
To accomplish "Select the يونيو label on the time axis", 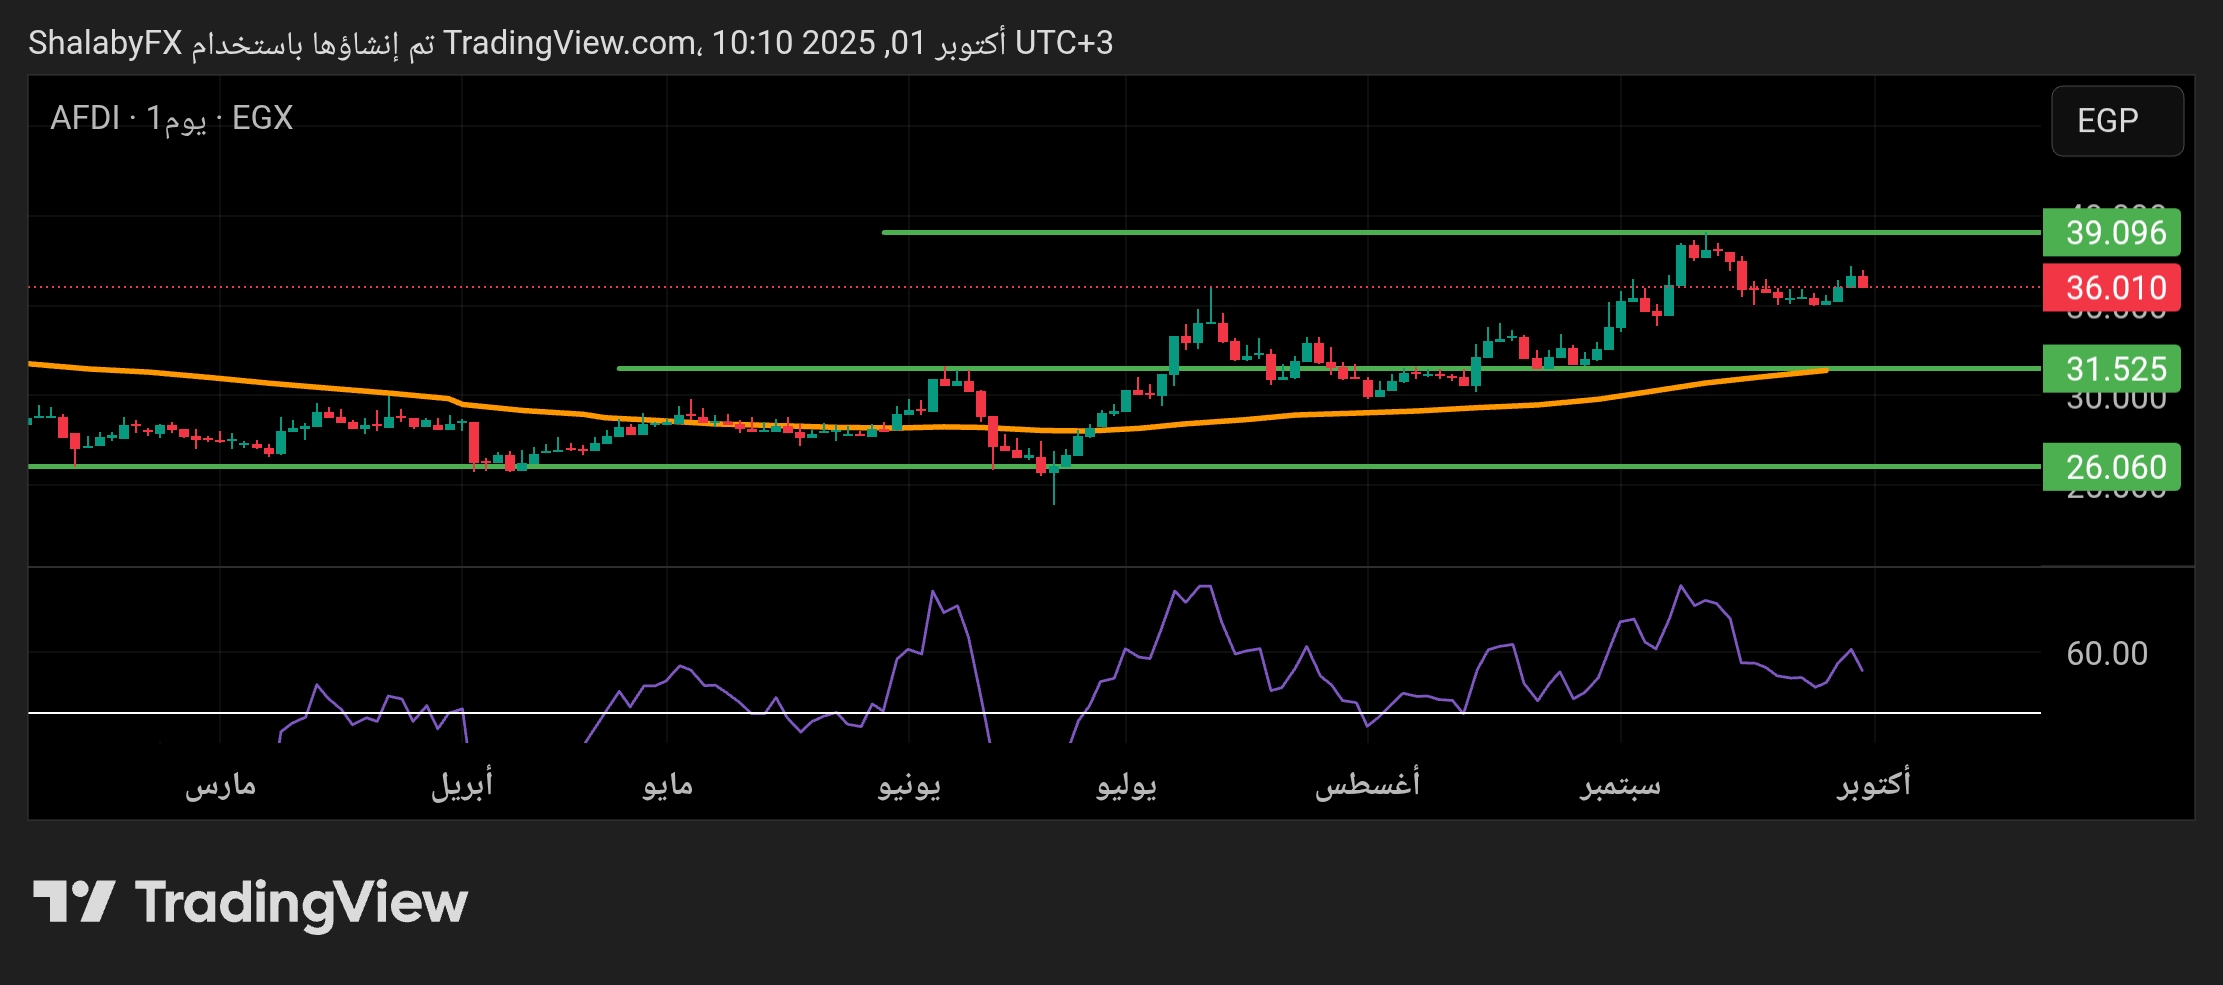I will pos(909,785).
